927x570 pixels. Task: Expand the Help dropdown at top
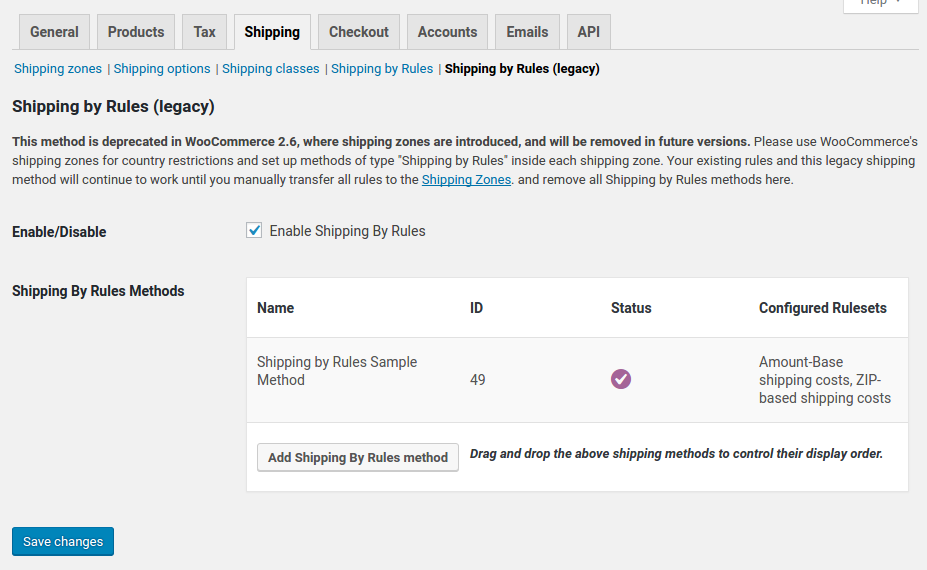[880, 3]
